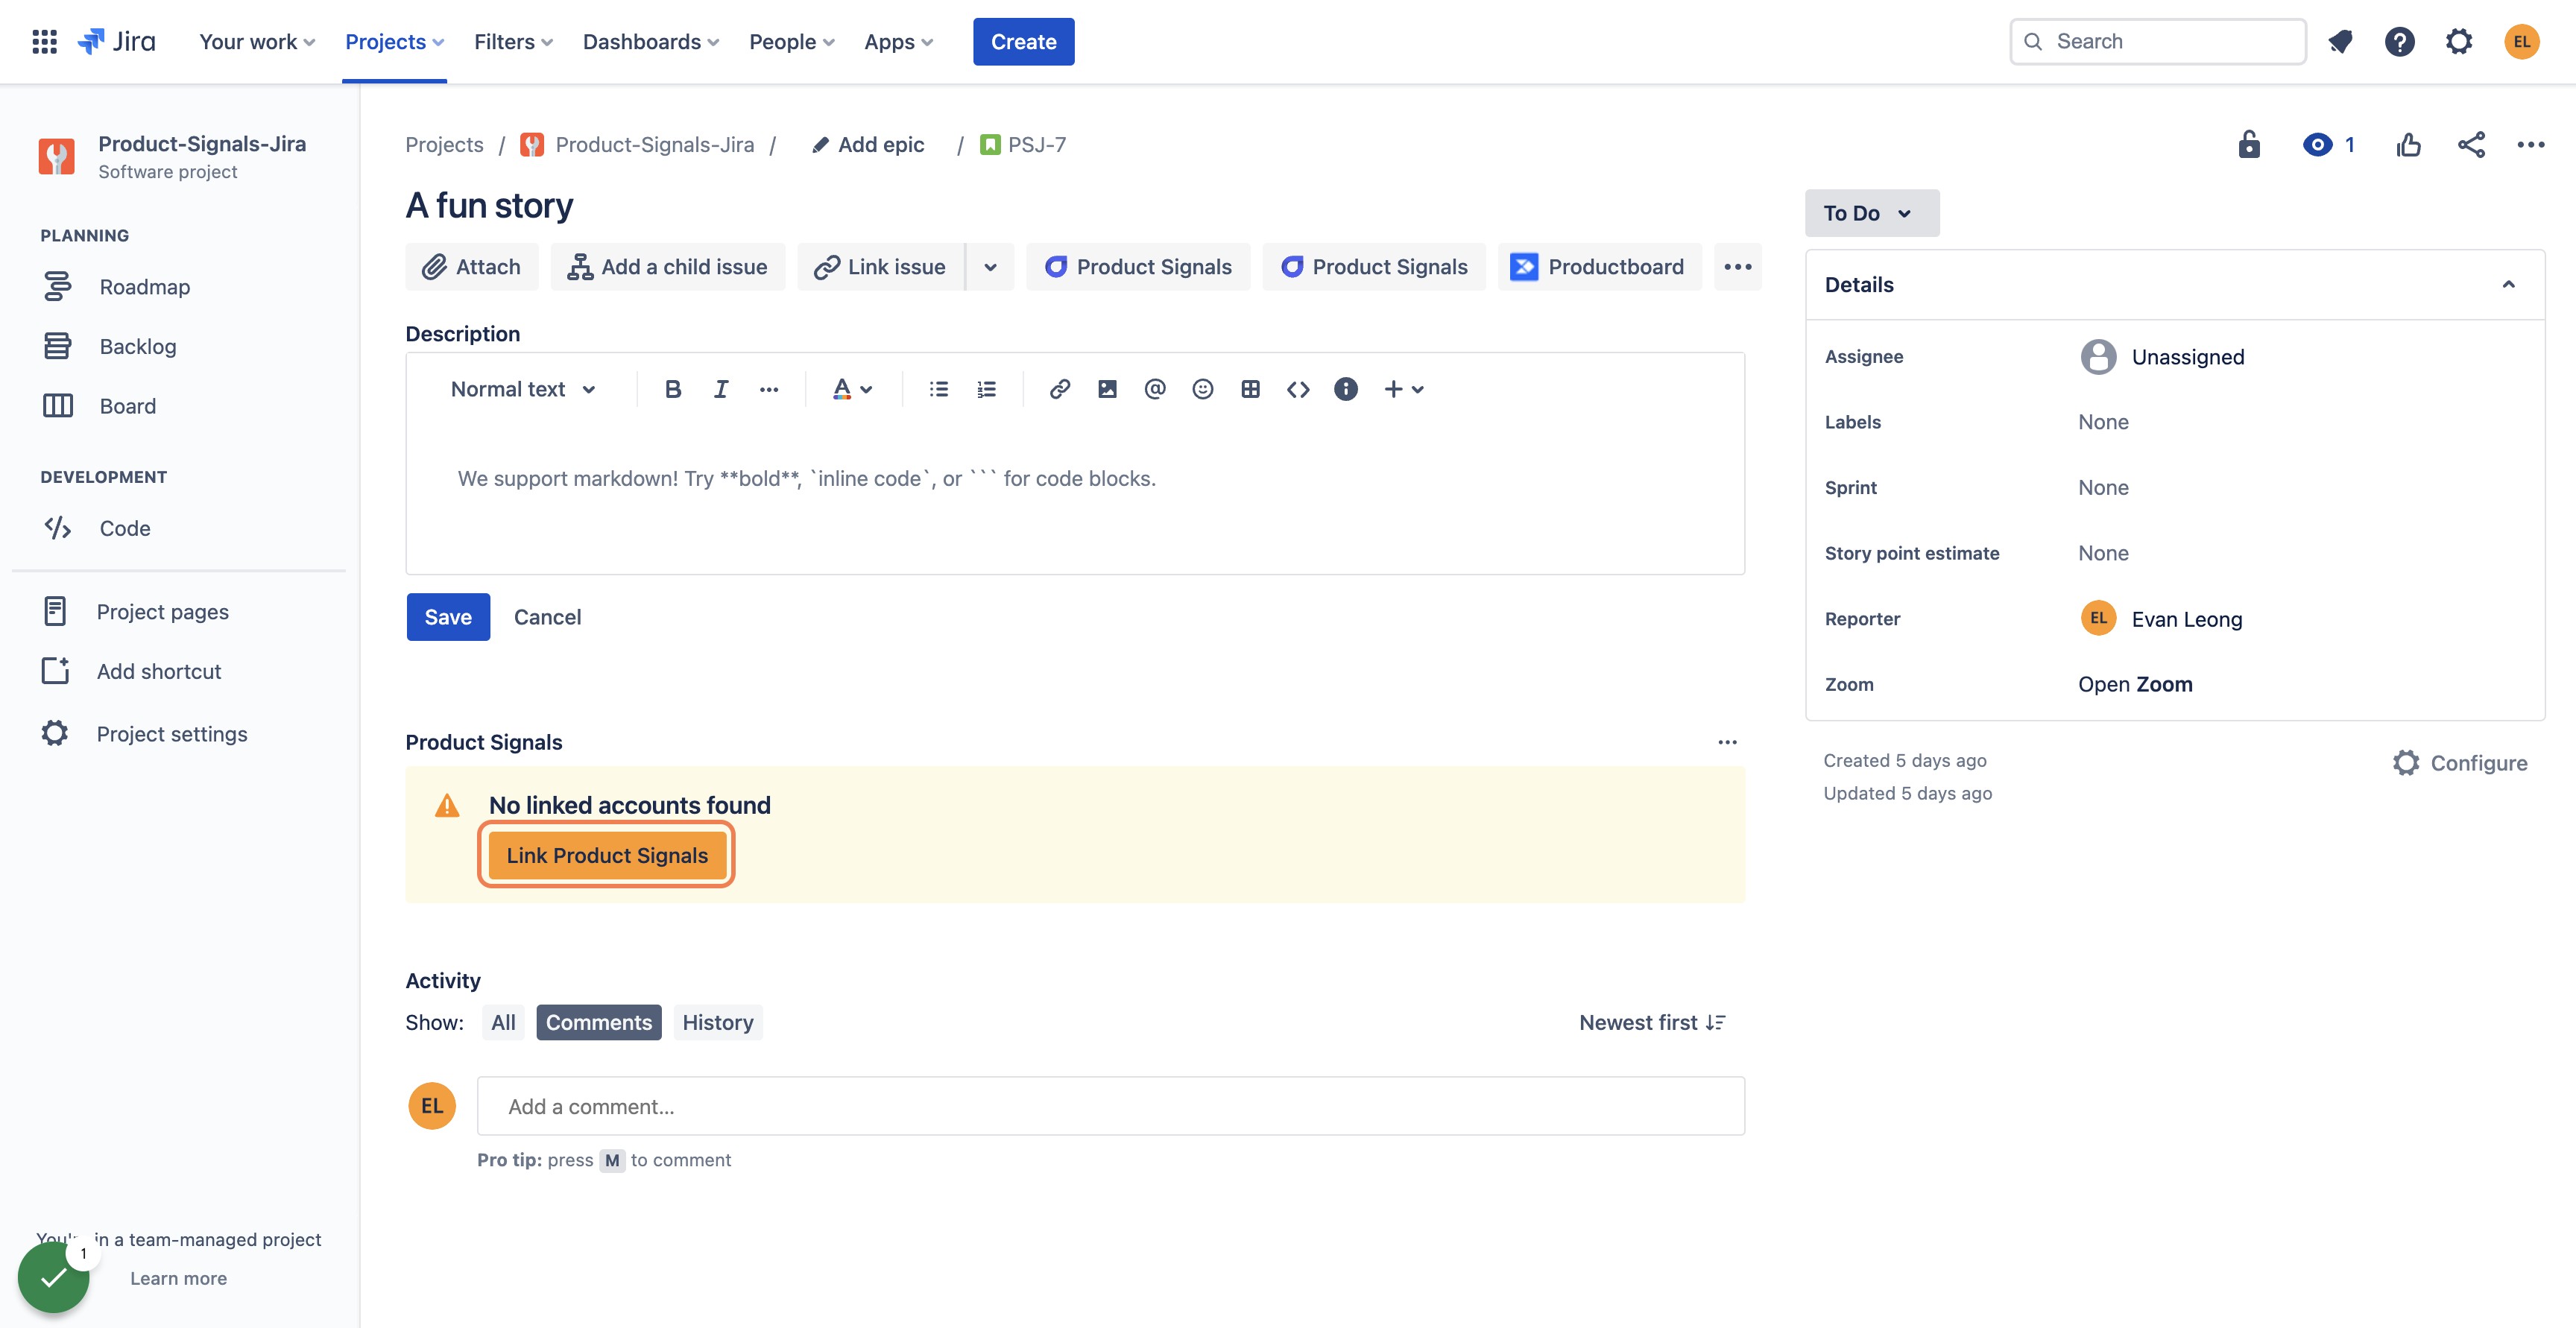Insert a numbered list
Screen dimensions: 2576x1328
tap(986, 389)
